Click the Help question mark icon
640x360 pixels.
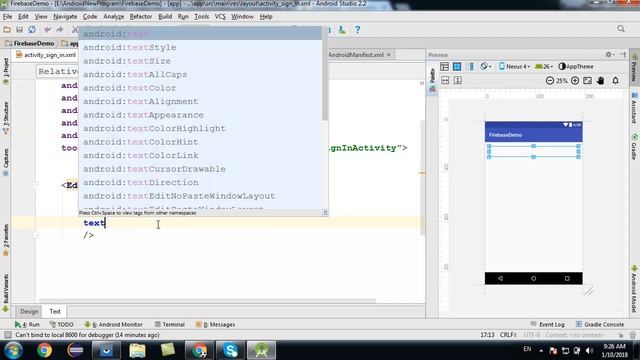358,29
